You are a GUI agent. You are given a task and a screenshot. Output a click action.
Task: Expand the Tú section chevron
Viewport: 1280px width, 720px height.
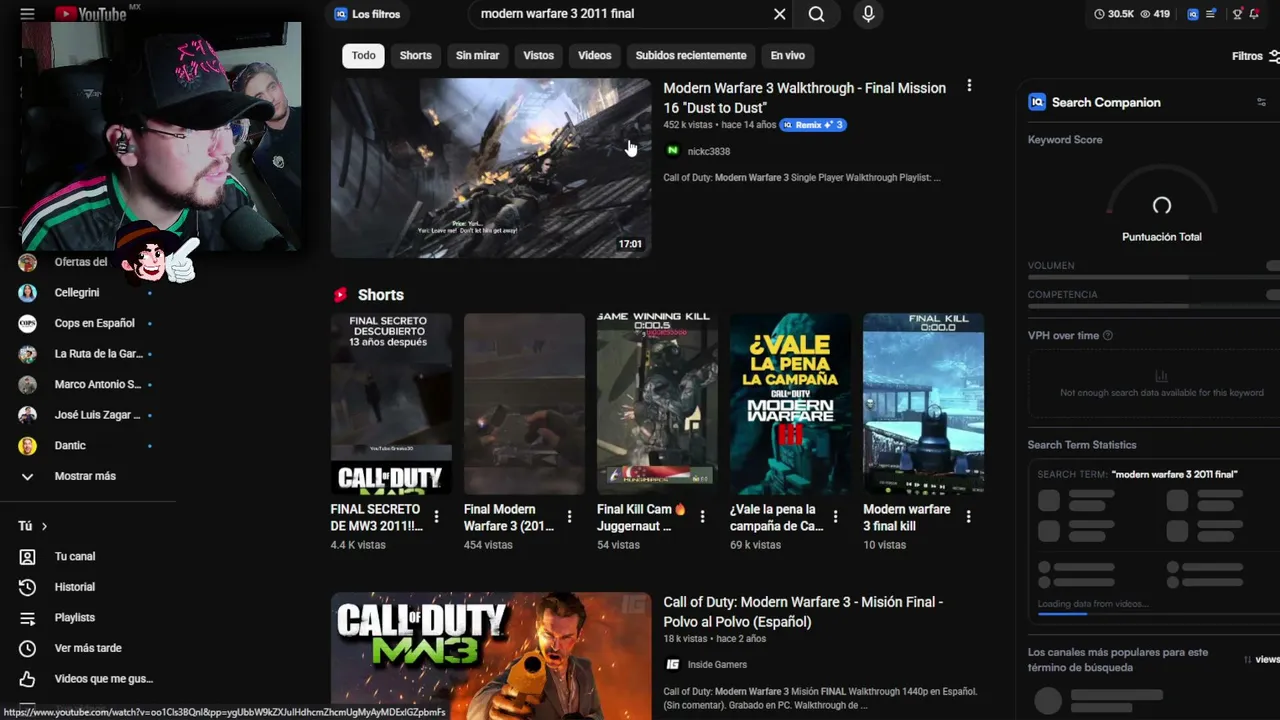44,526
